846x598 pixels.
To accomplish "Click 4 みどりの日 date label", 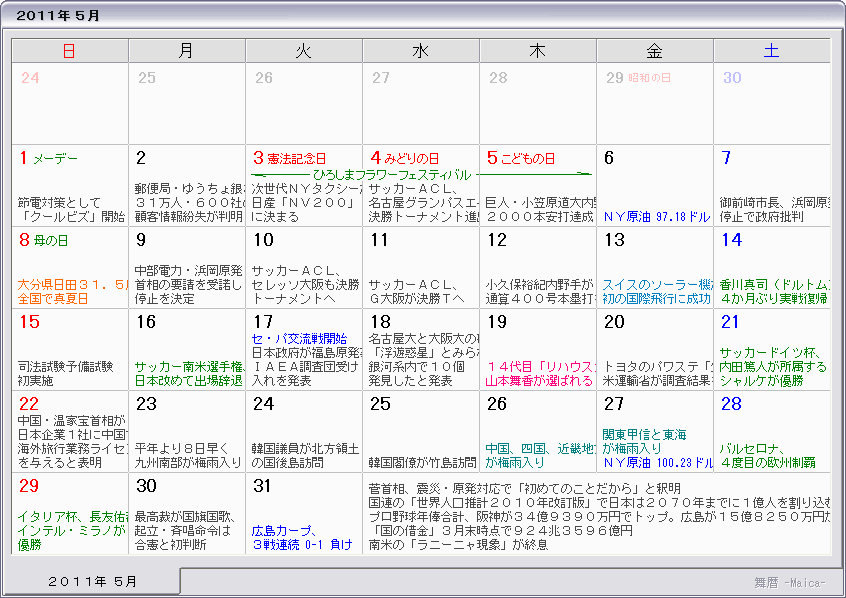I will point(405,158).
